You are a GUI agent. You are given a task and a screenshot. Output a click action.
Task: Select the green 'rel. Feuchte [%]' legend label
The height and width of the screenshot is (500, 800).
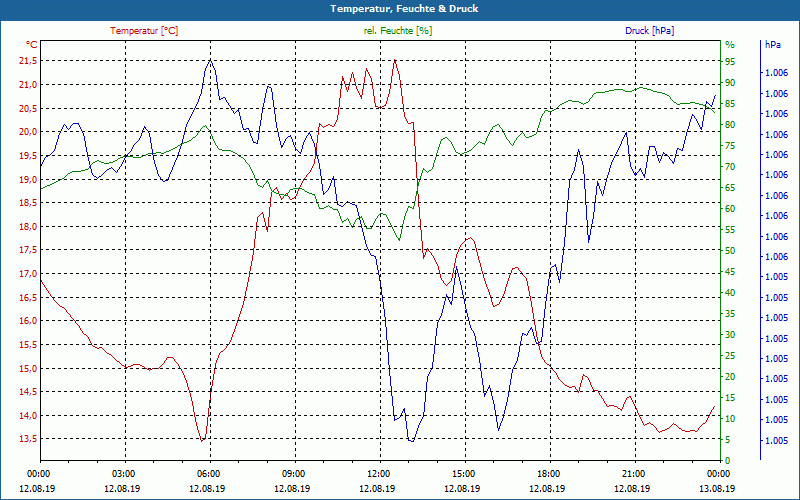pos(397,31)
